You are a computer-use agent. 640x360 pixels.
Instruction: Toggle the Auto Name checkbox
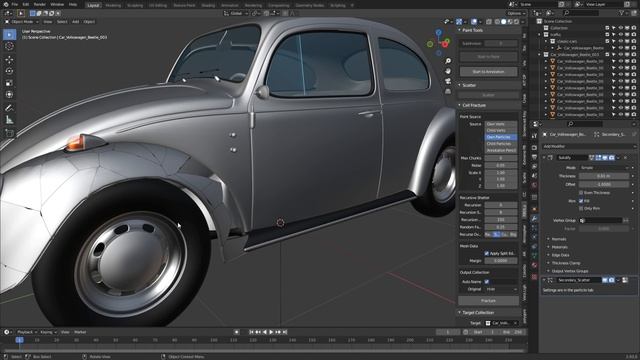(x=487, y=282)
